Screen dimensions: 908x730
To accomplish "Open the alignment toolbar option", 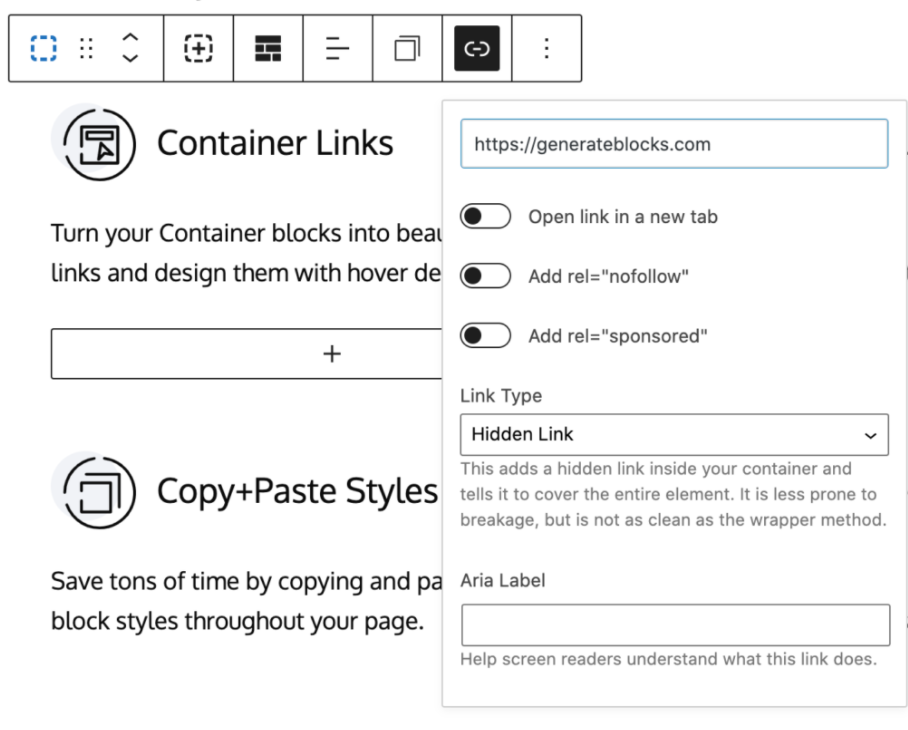I will click(338, 48).
